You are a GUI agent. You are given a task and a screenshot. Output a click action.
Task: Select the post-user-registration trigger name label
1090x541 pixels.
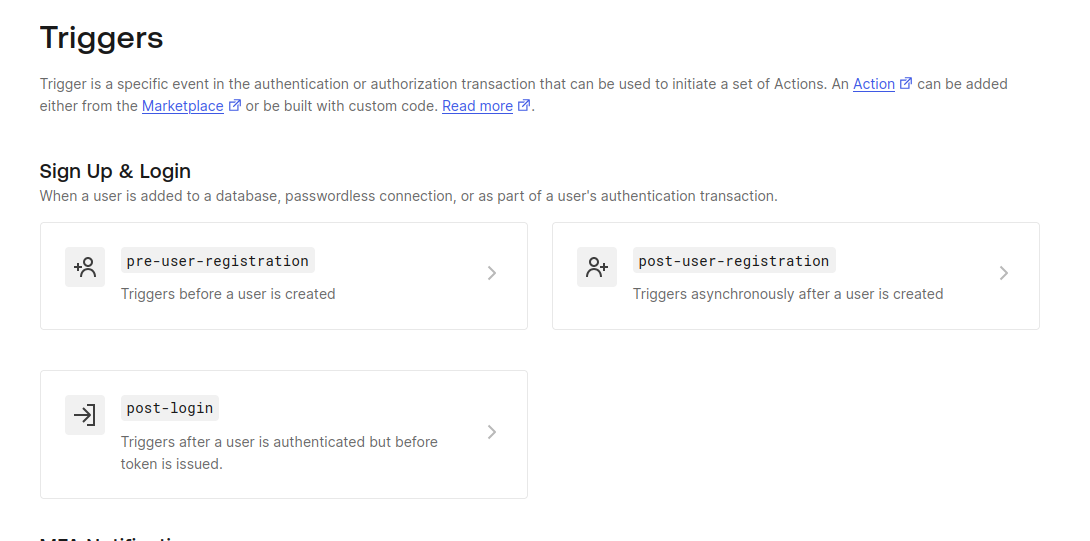click(734, 261)
